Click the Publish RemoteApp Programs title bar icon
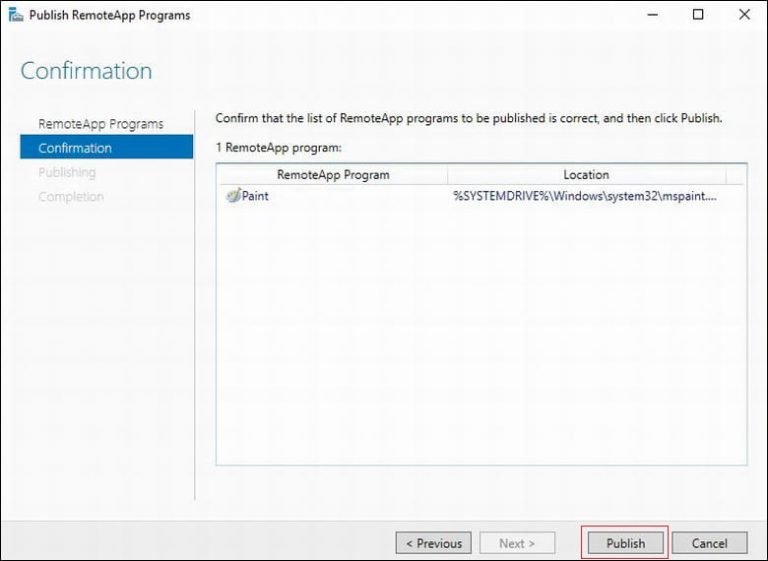 pyautogui.click(x=14, y=15)
